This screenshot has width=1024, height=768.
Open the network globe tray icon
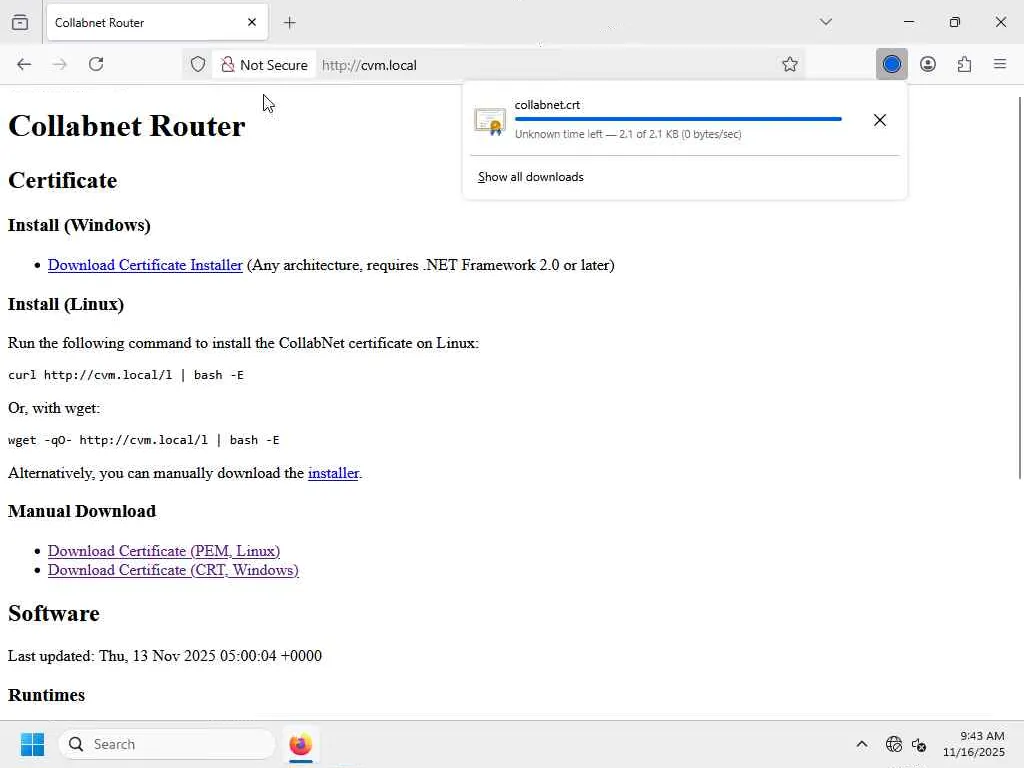[x=893, y=744]
